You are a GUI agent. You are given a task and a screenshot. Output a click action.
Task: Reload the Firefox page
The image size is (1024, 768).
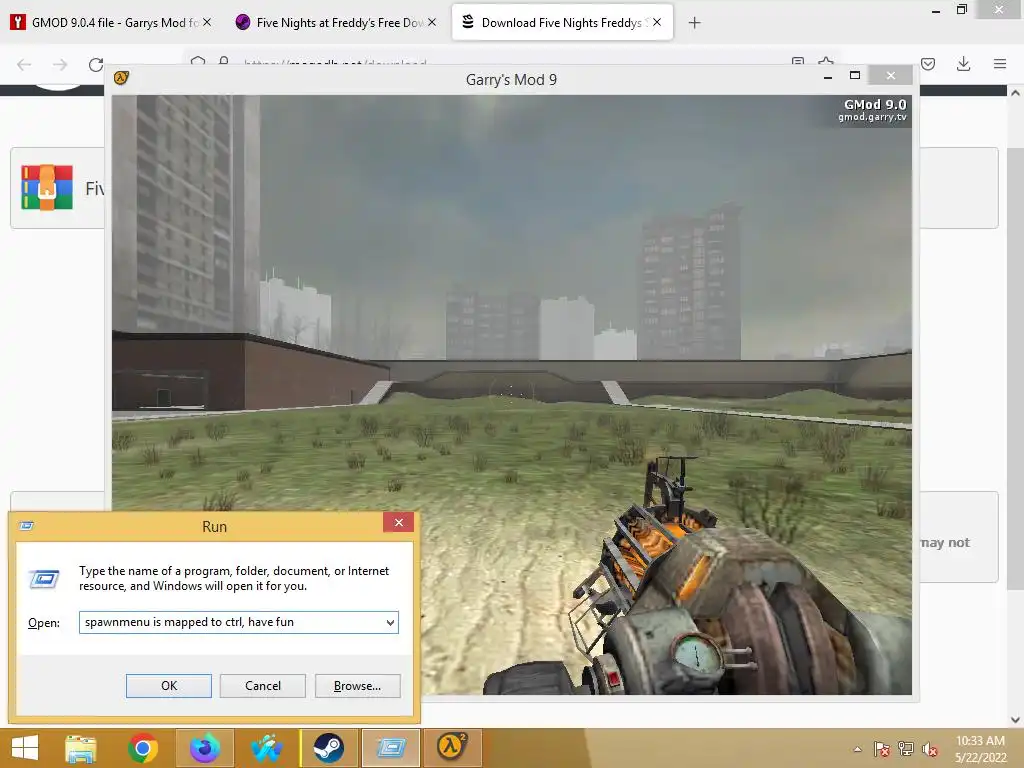96,64
